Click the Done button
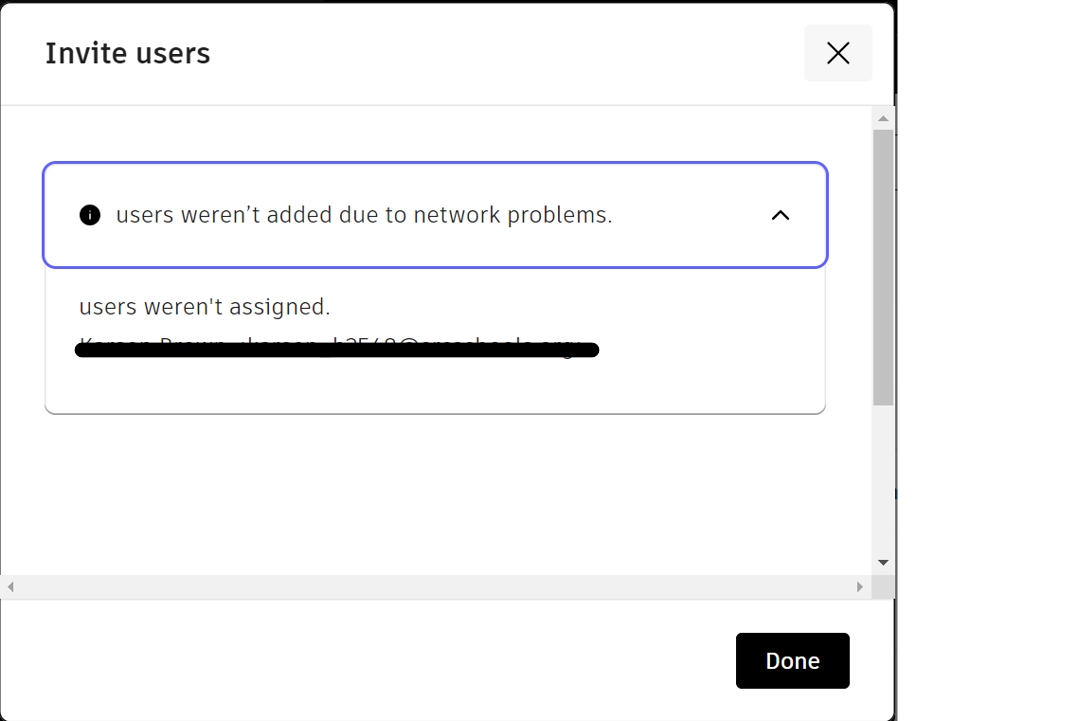Image resolution: width=1072 pixels, height=721 pixels. coord(792,660)
